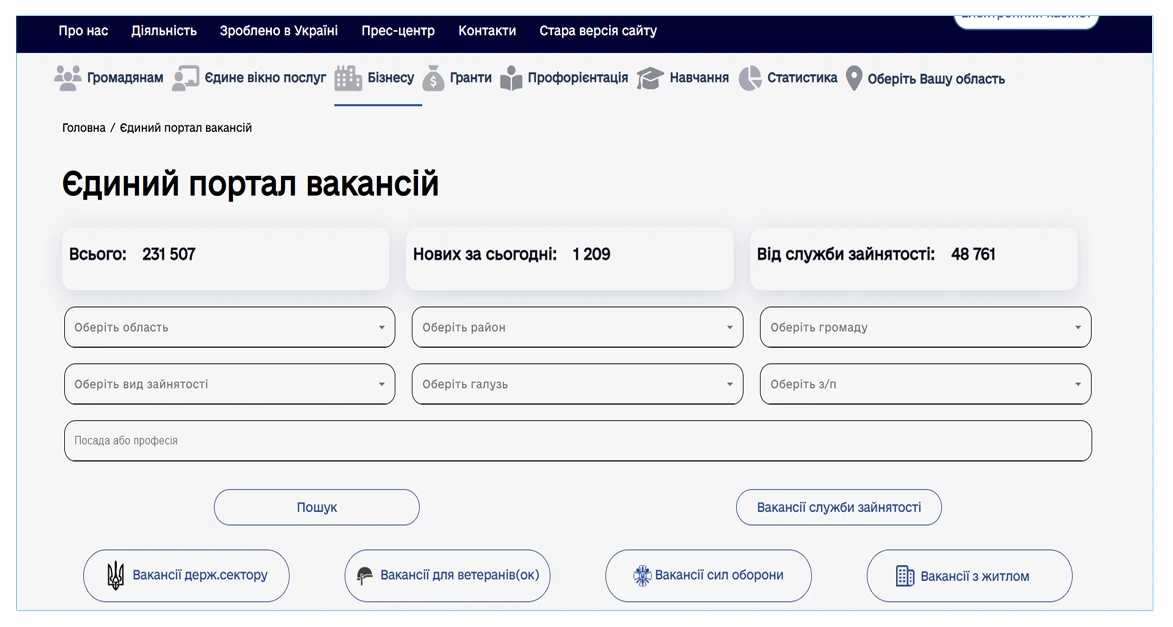1173x627 pixels.
Task: Click the Профорієнтація reader icon
Action: [x=511, y=78]
